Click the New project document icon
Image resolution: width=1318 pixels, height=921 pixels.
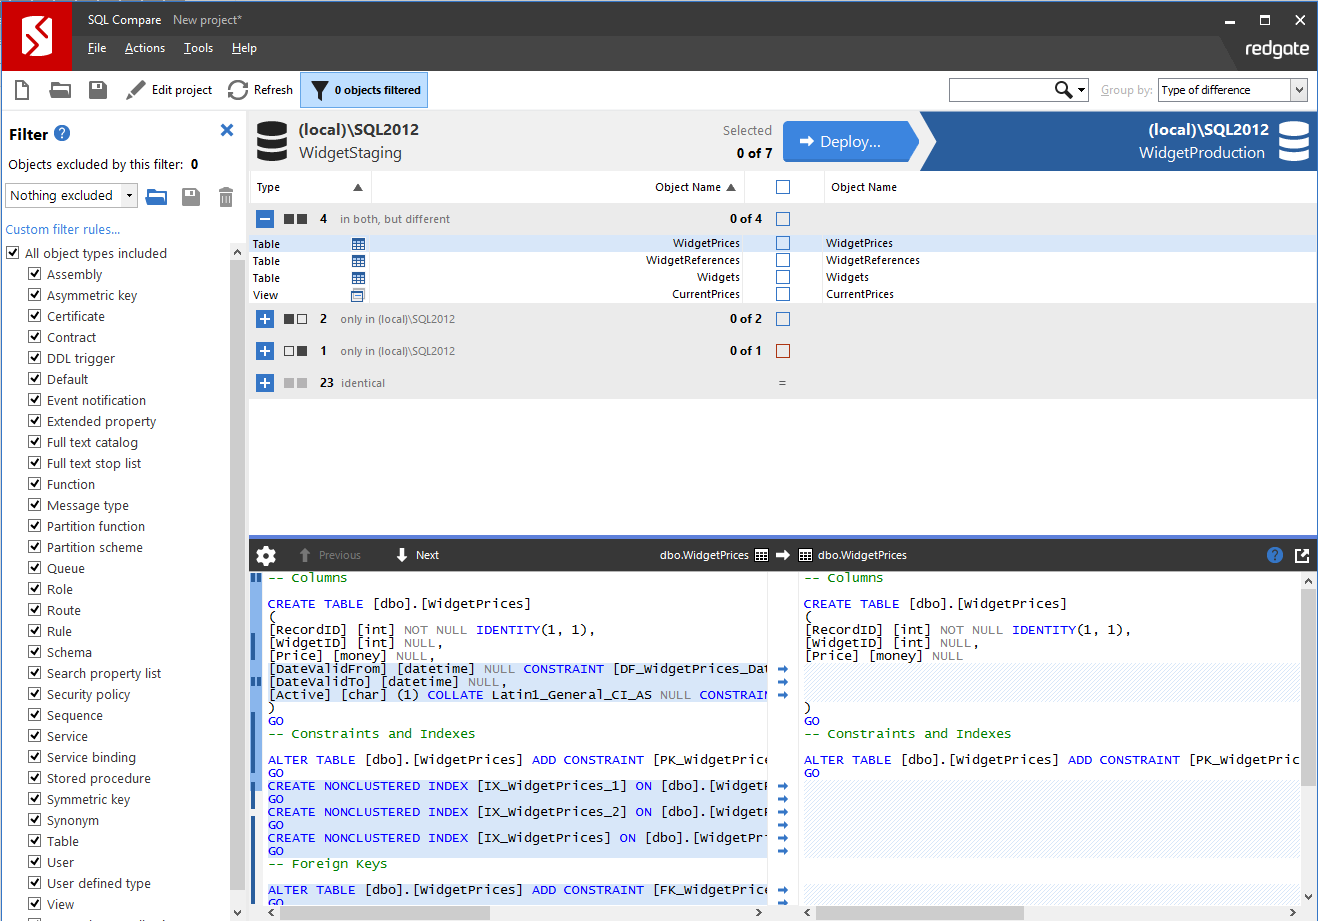[21, 89]
